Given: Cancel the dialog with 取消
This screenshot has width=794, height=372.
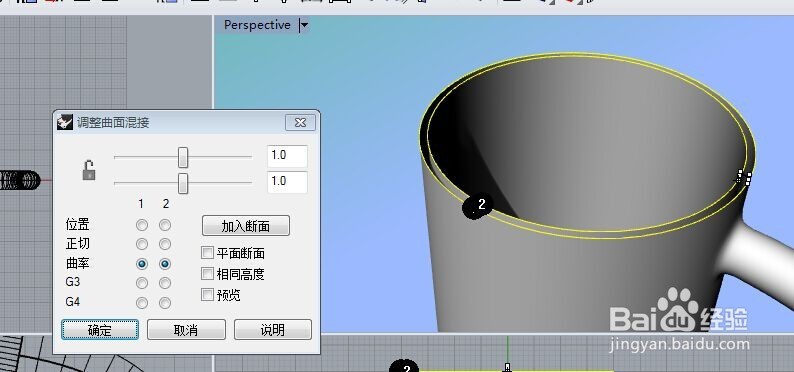Looking at the screenshot, I should pyautogui.click(x=186, y=330).
